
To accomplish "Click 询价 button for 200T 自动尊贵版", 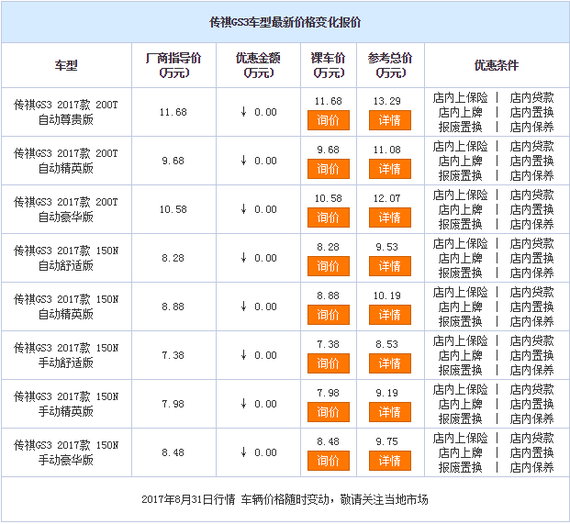I will point(328,120).
